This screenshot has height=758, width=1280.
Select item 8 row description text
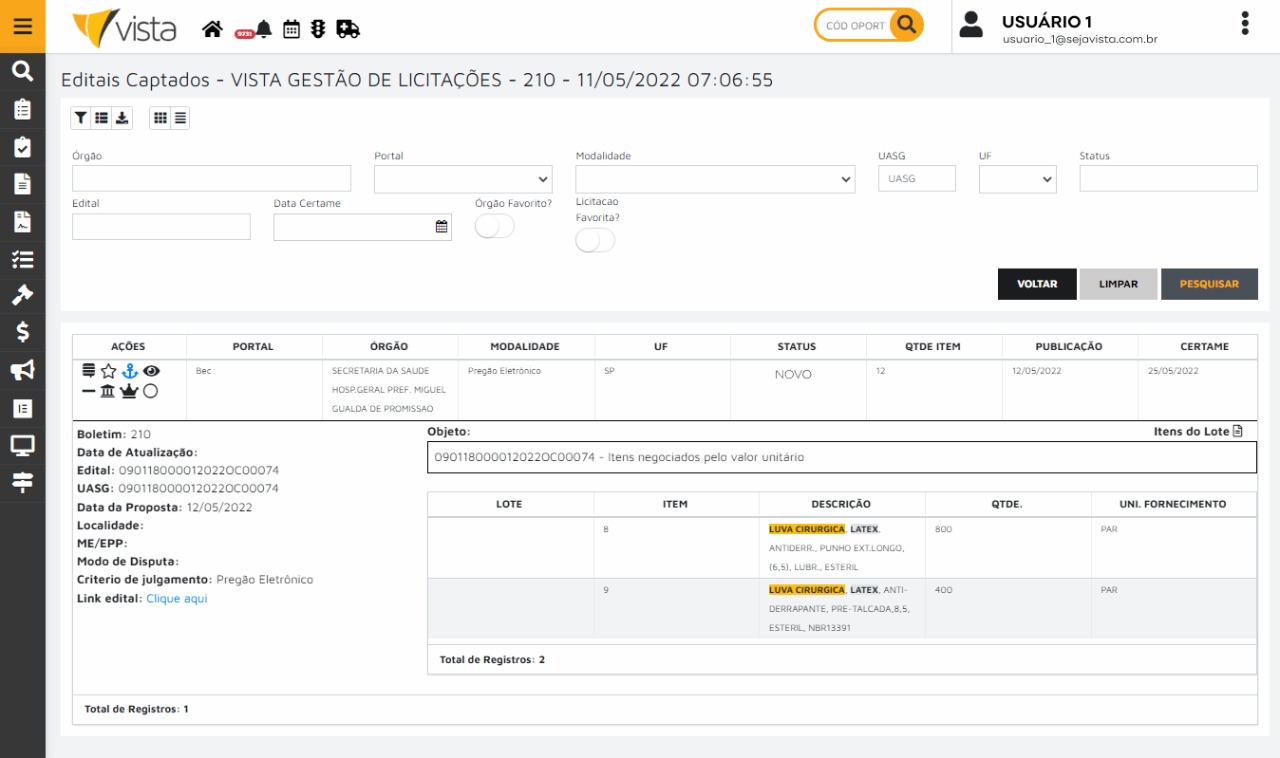click(836, 548)
